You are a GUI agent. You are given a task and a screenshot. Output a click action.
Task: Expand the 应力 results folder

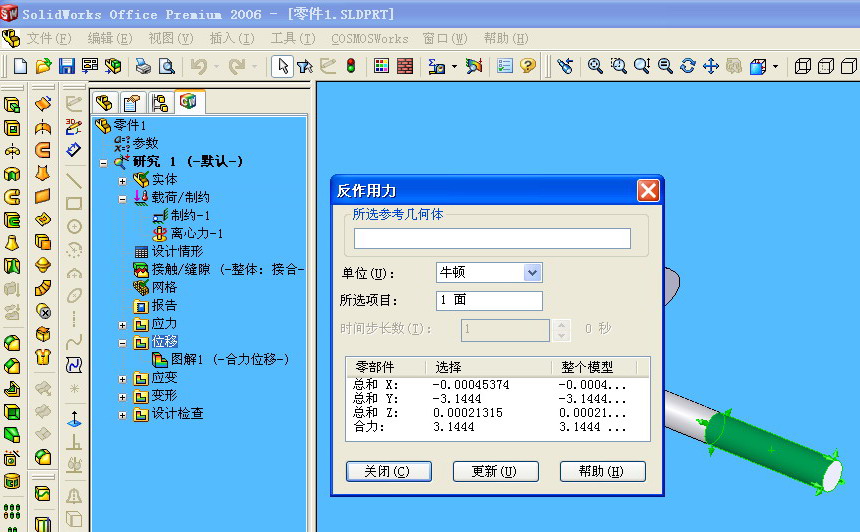(x=122, y=325)
